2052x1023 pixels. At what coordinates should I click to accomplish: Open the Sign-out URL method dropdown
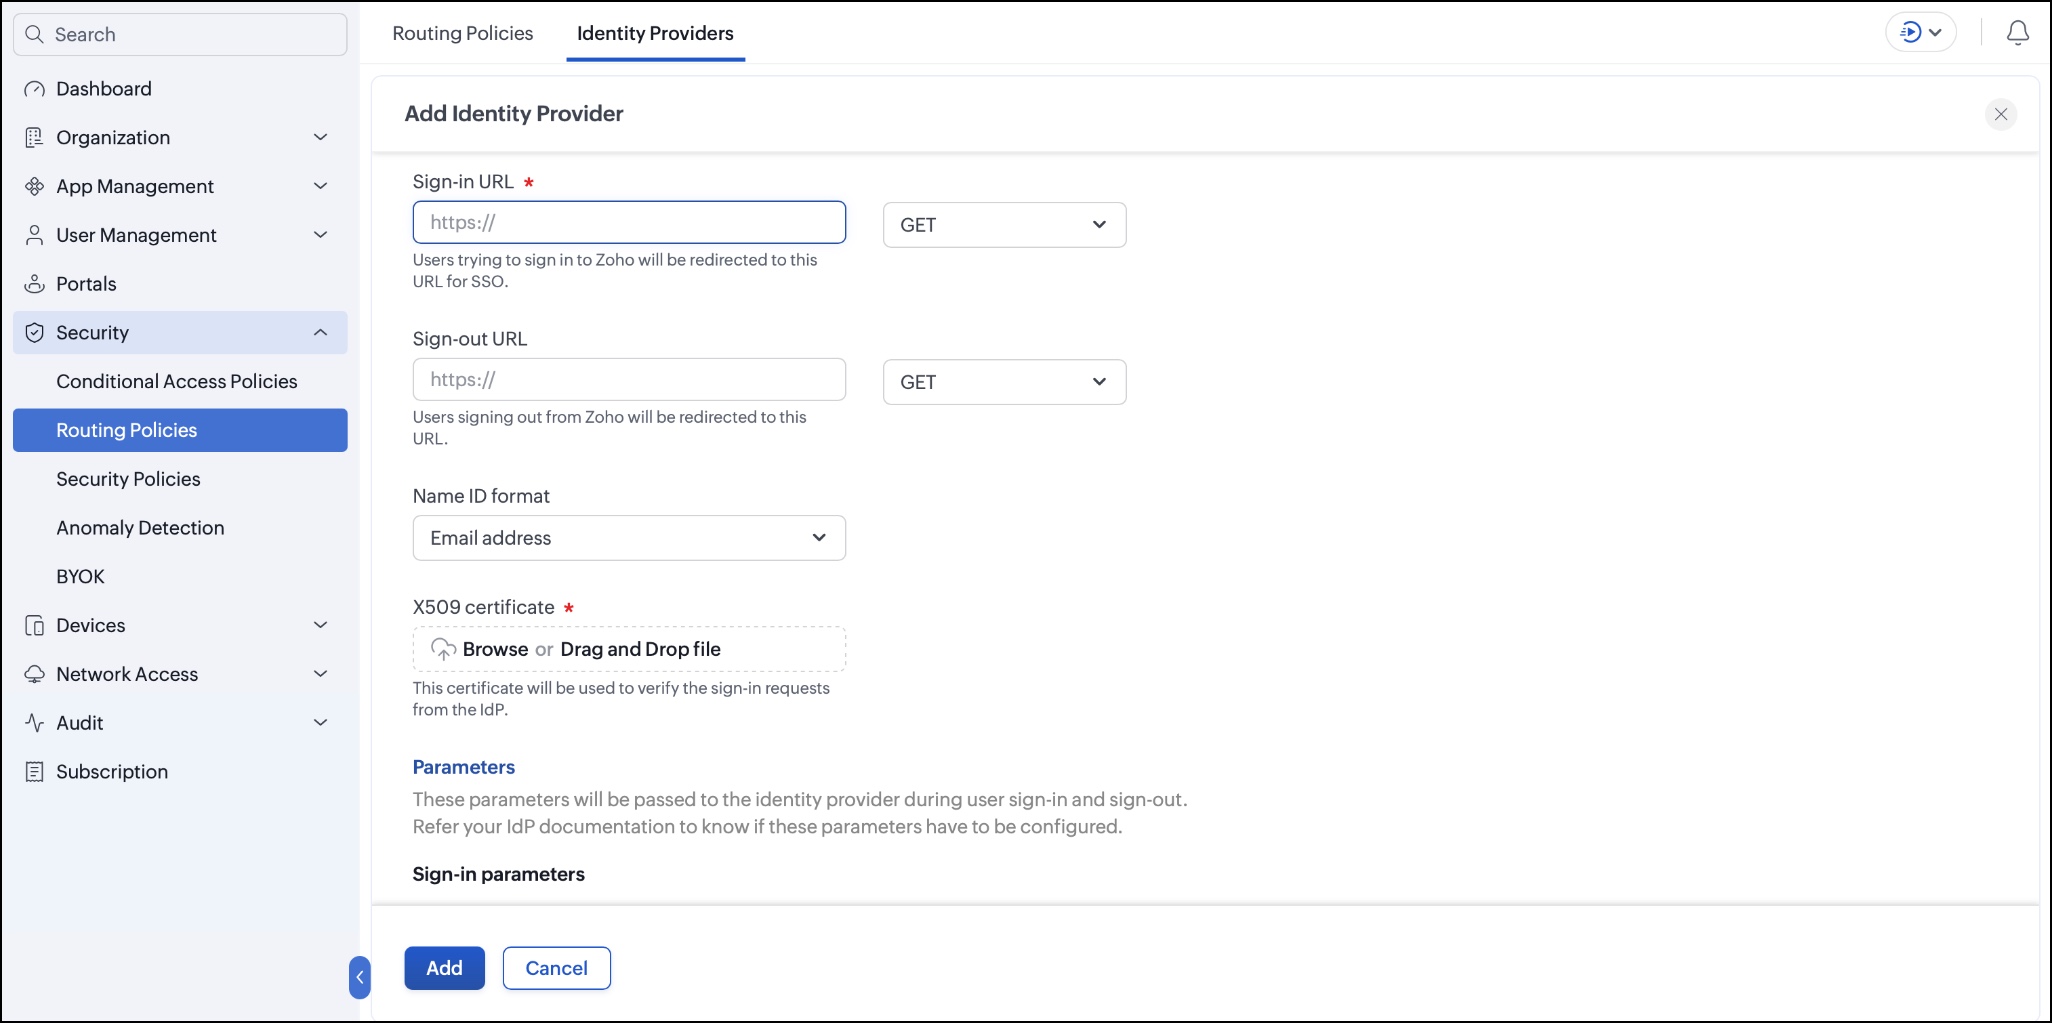[x=1004, y=382]
